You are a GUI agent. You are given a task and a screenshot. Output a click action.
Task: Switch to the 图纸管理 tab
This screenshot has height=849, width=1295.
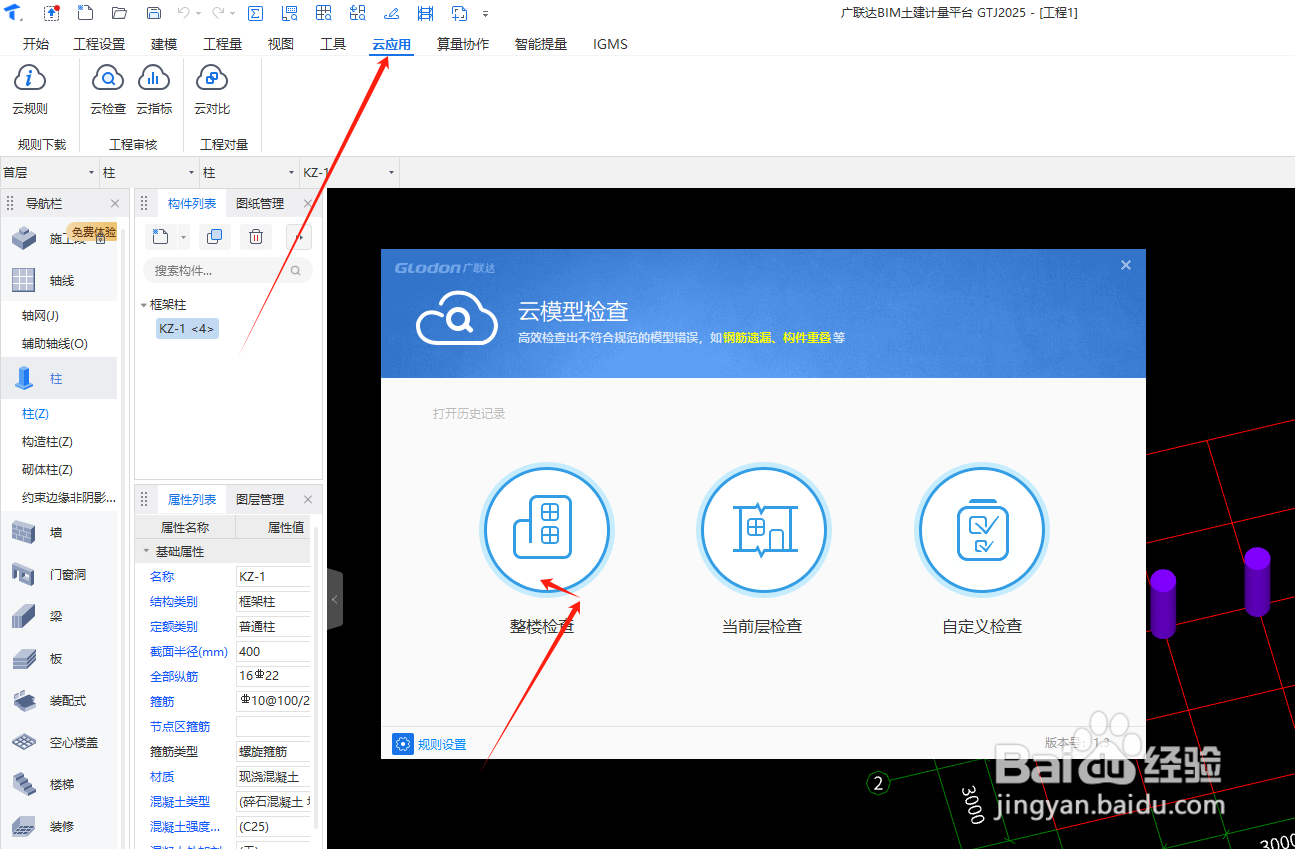tap(260, 204)
